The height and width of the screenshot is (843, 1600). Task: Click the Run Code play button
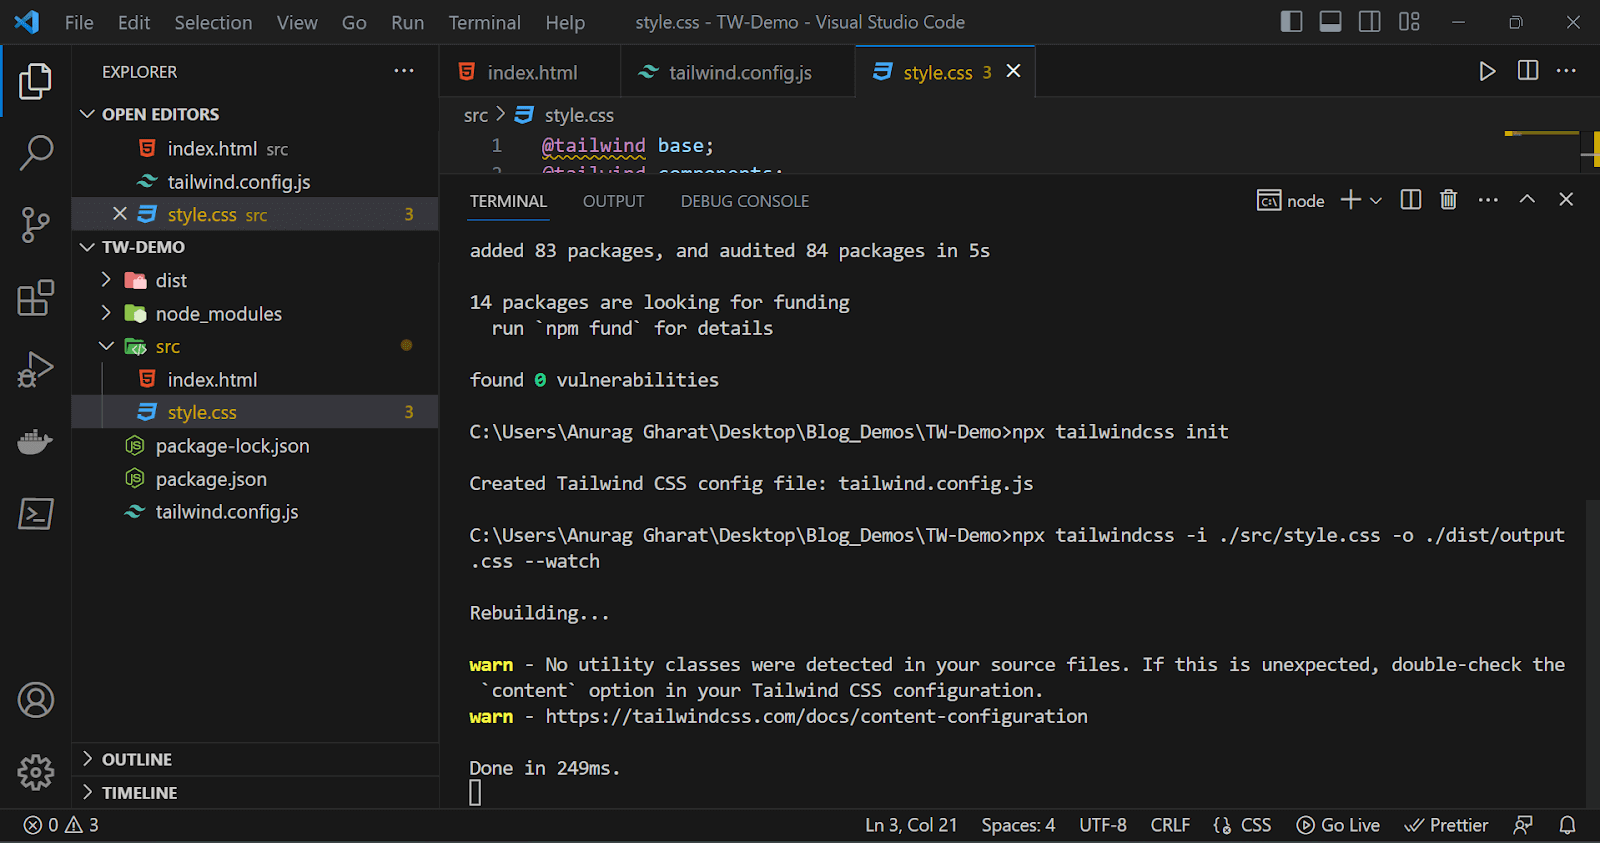1487,71
